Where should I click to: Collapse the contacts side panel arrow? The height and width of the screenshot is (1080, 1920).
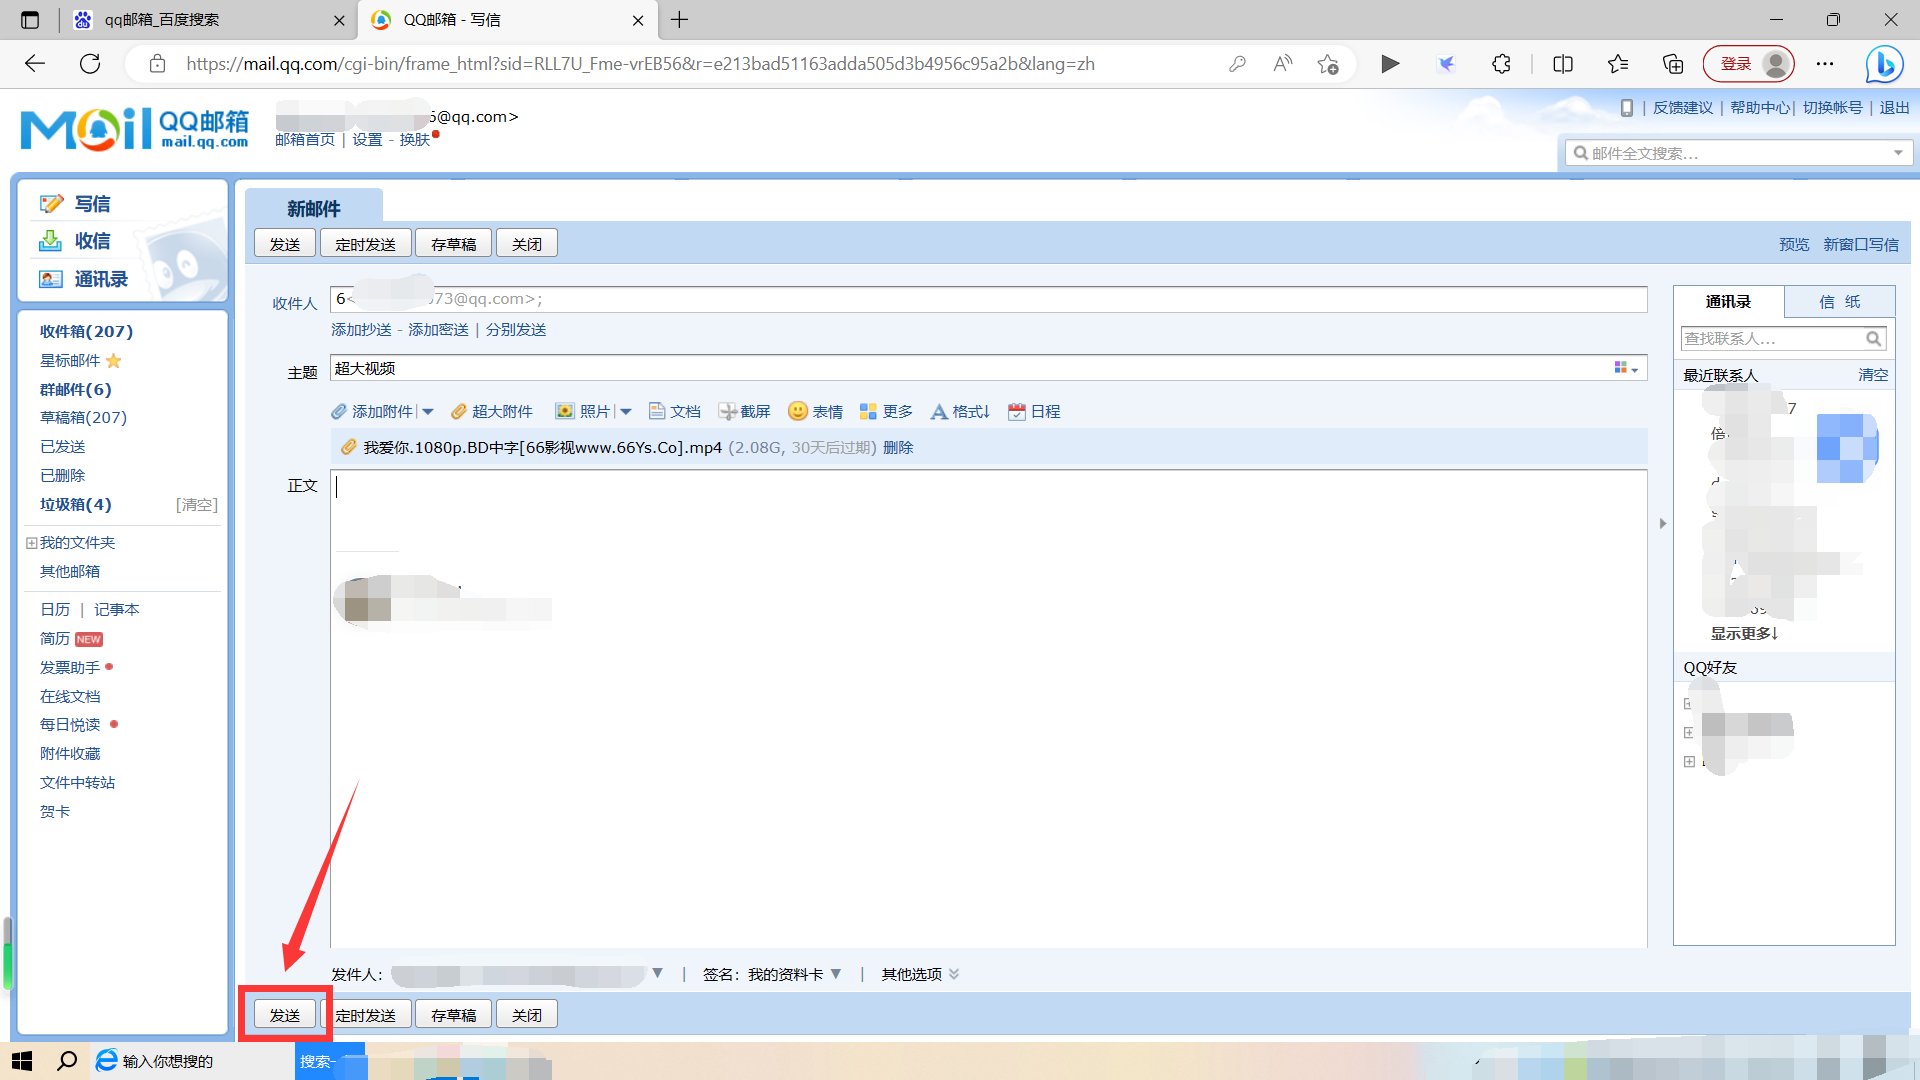tap(1663, 523)
